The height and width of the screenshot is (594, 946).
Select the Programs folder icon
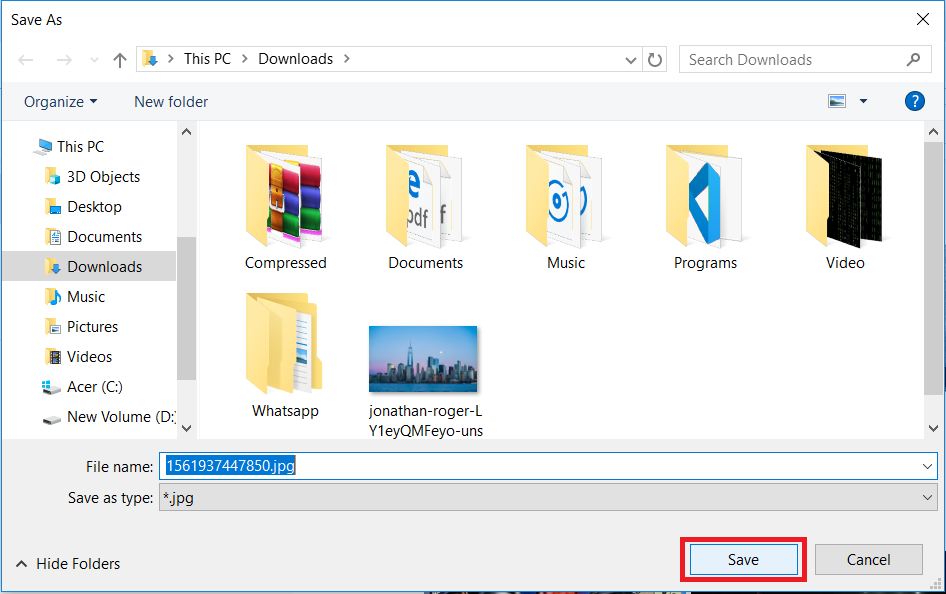click(705, 195)
